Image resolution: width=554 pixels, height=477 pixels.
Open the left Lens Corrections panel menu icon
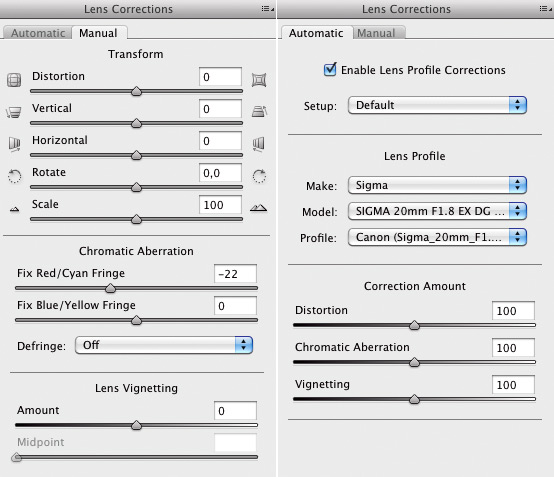[267, 9]
